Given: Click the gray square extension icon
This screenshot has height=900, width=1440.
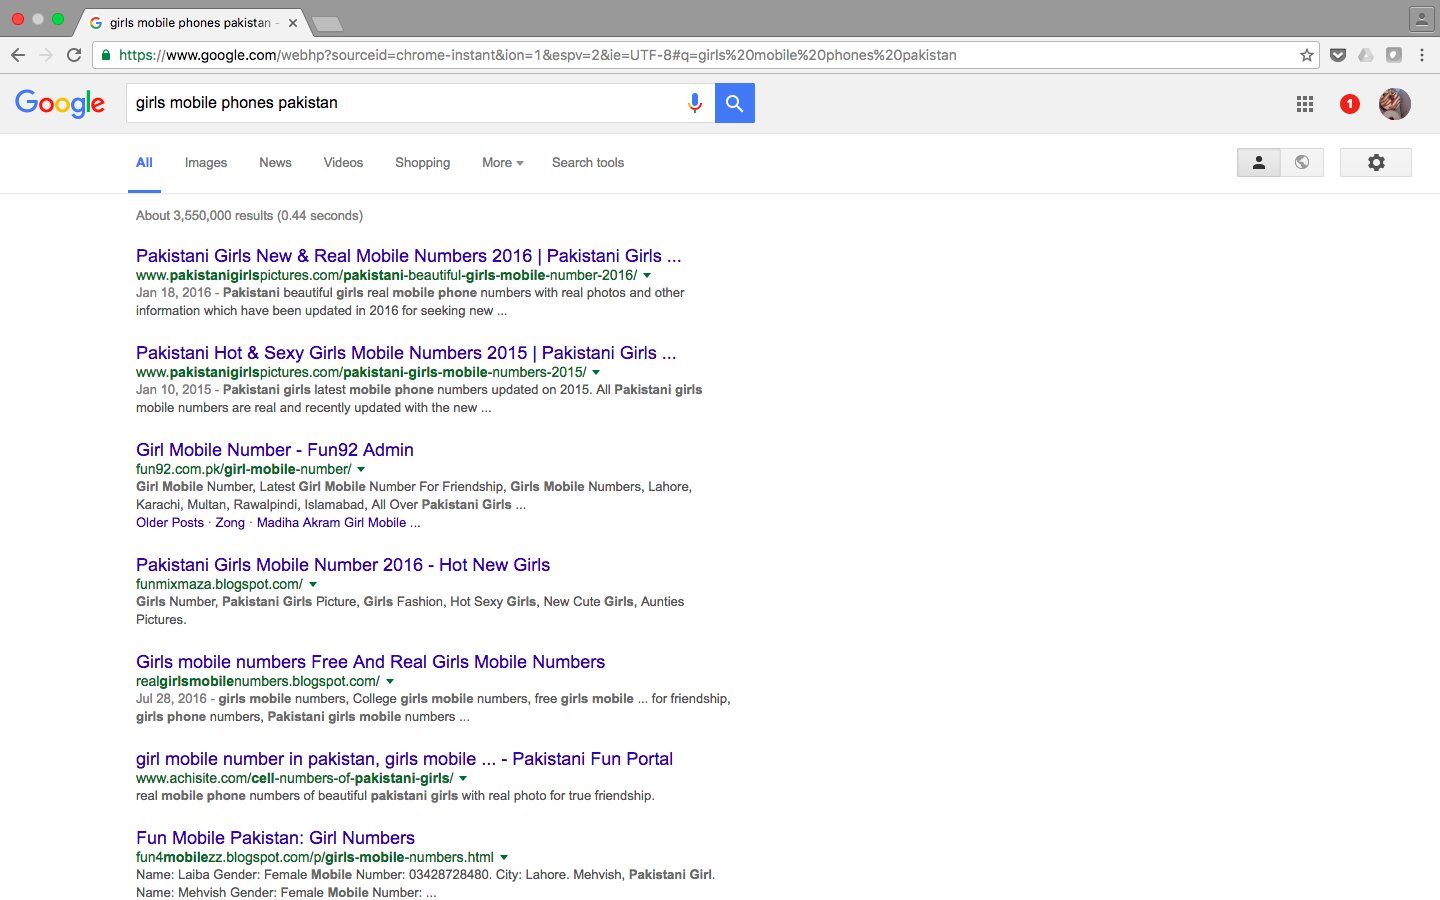Looking at the screenshot, I should (1394, 55).
